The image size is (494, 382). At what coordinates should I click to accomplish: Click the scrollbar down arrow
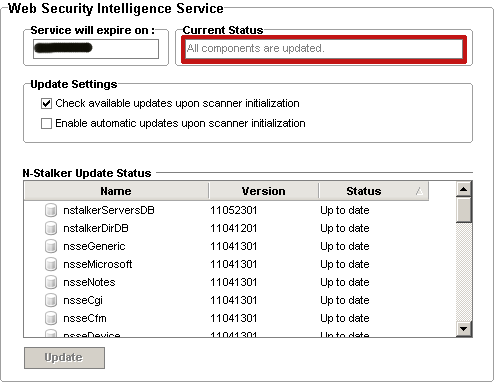click(464, 329)
